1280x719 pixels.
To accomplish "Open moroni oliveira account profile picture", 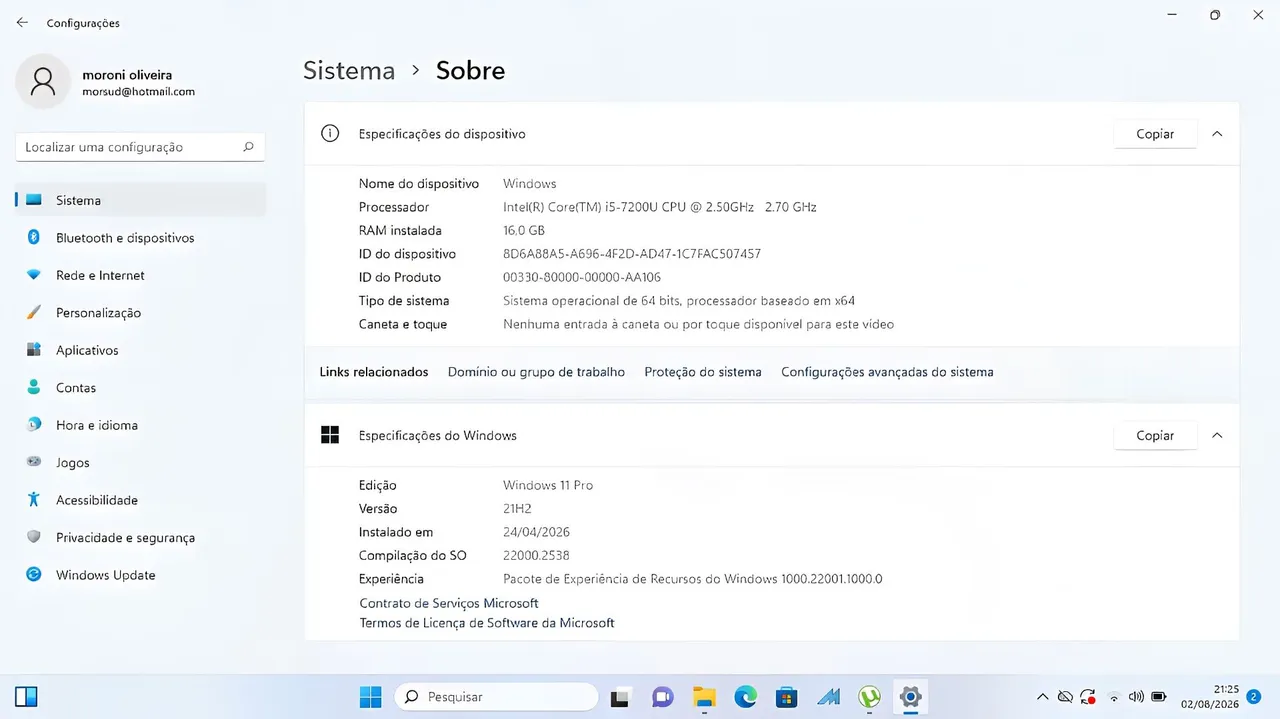I will 43,82.
